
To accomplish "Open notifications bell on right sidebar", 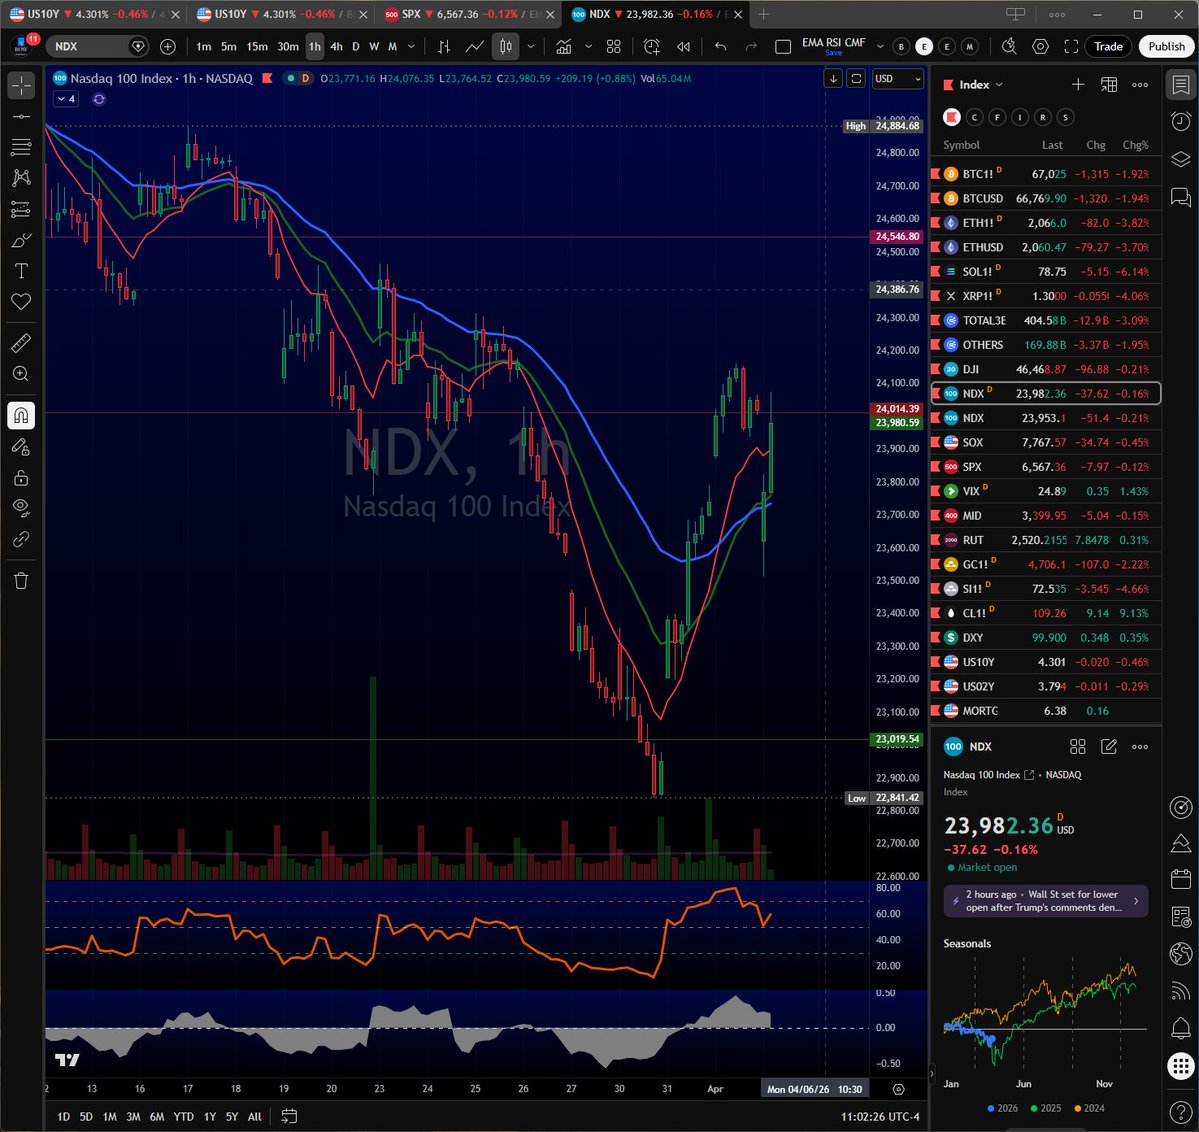I will (1181, 1027).
